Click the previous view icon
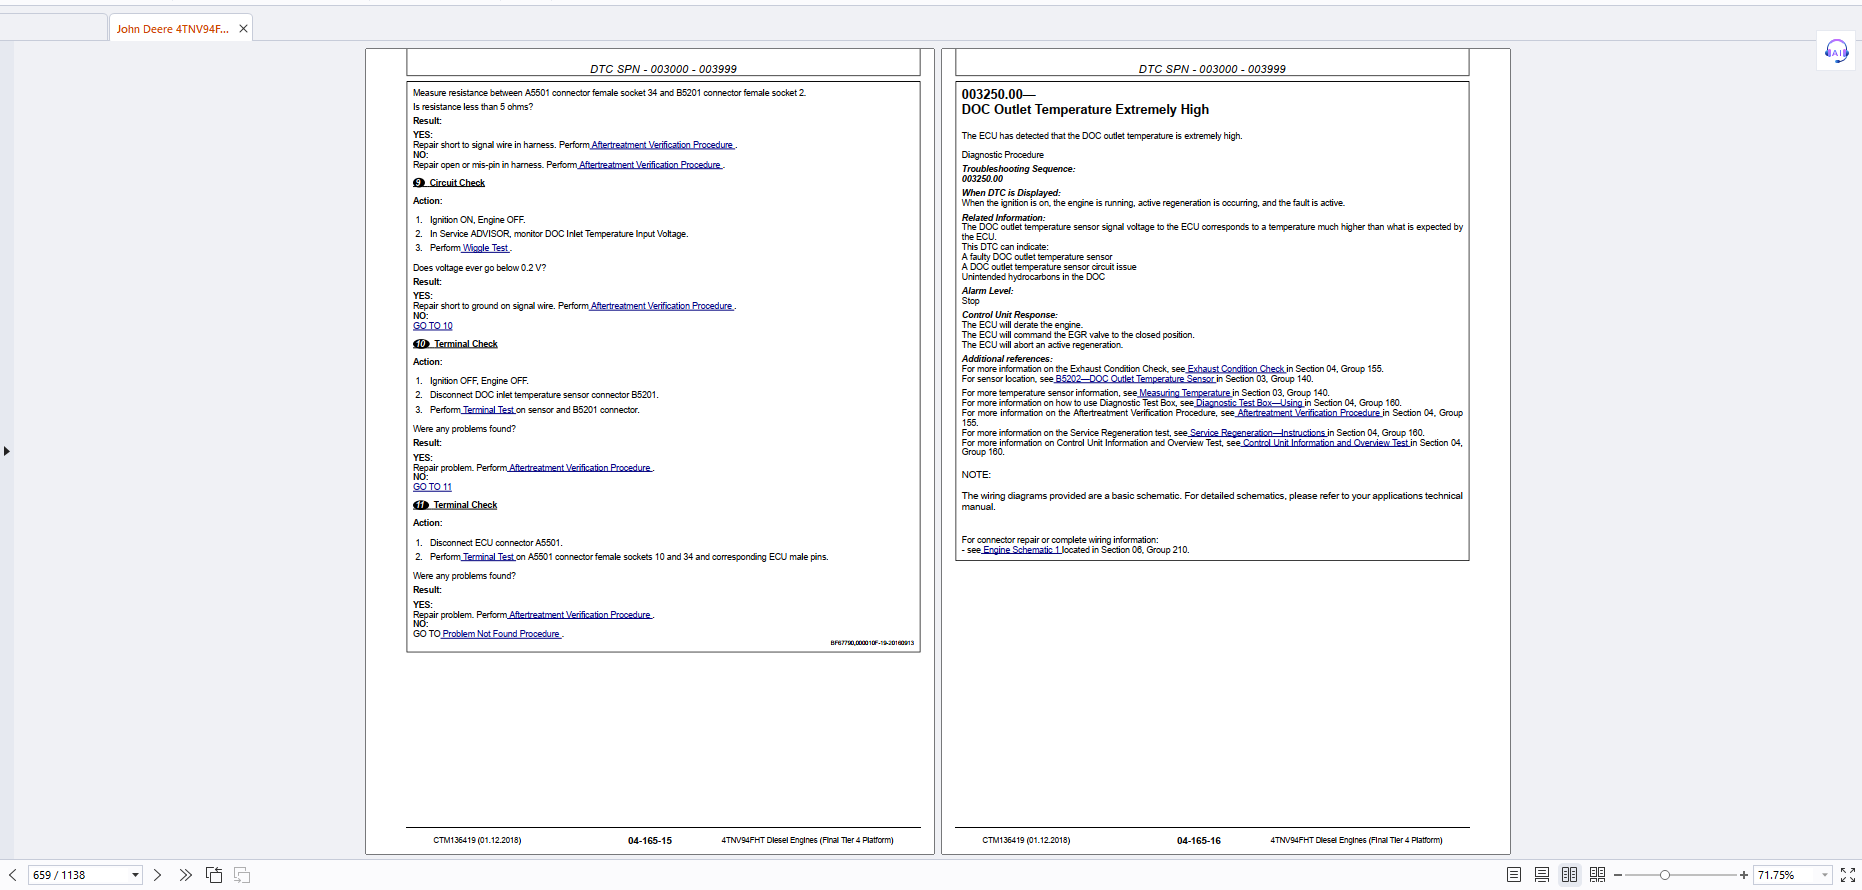 pyautogui.click(x=214, y=875)
